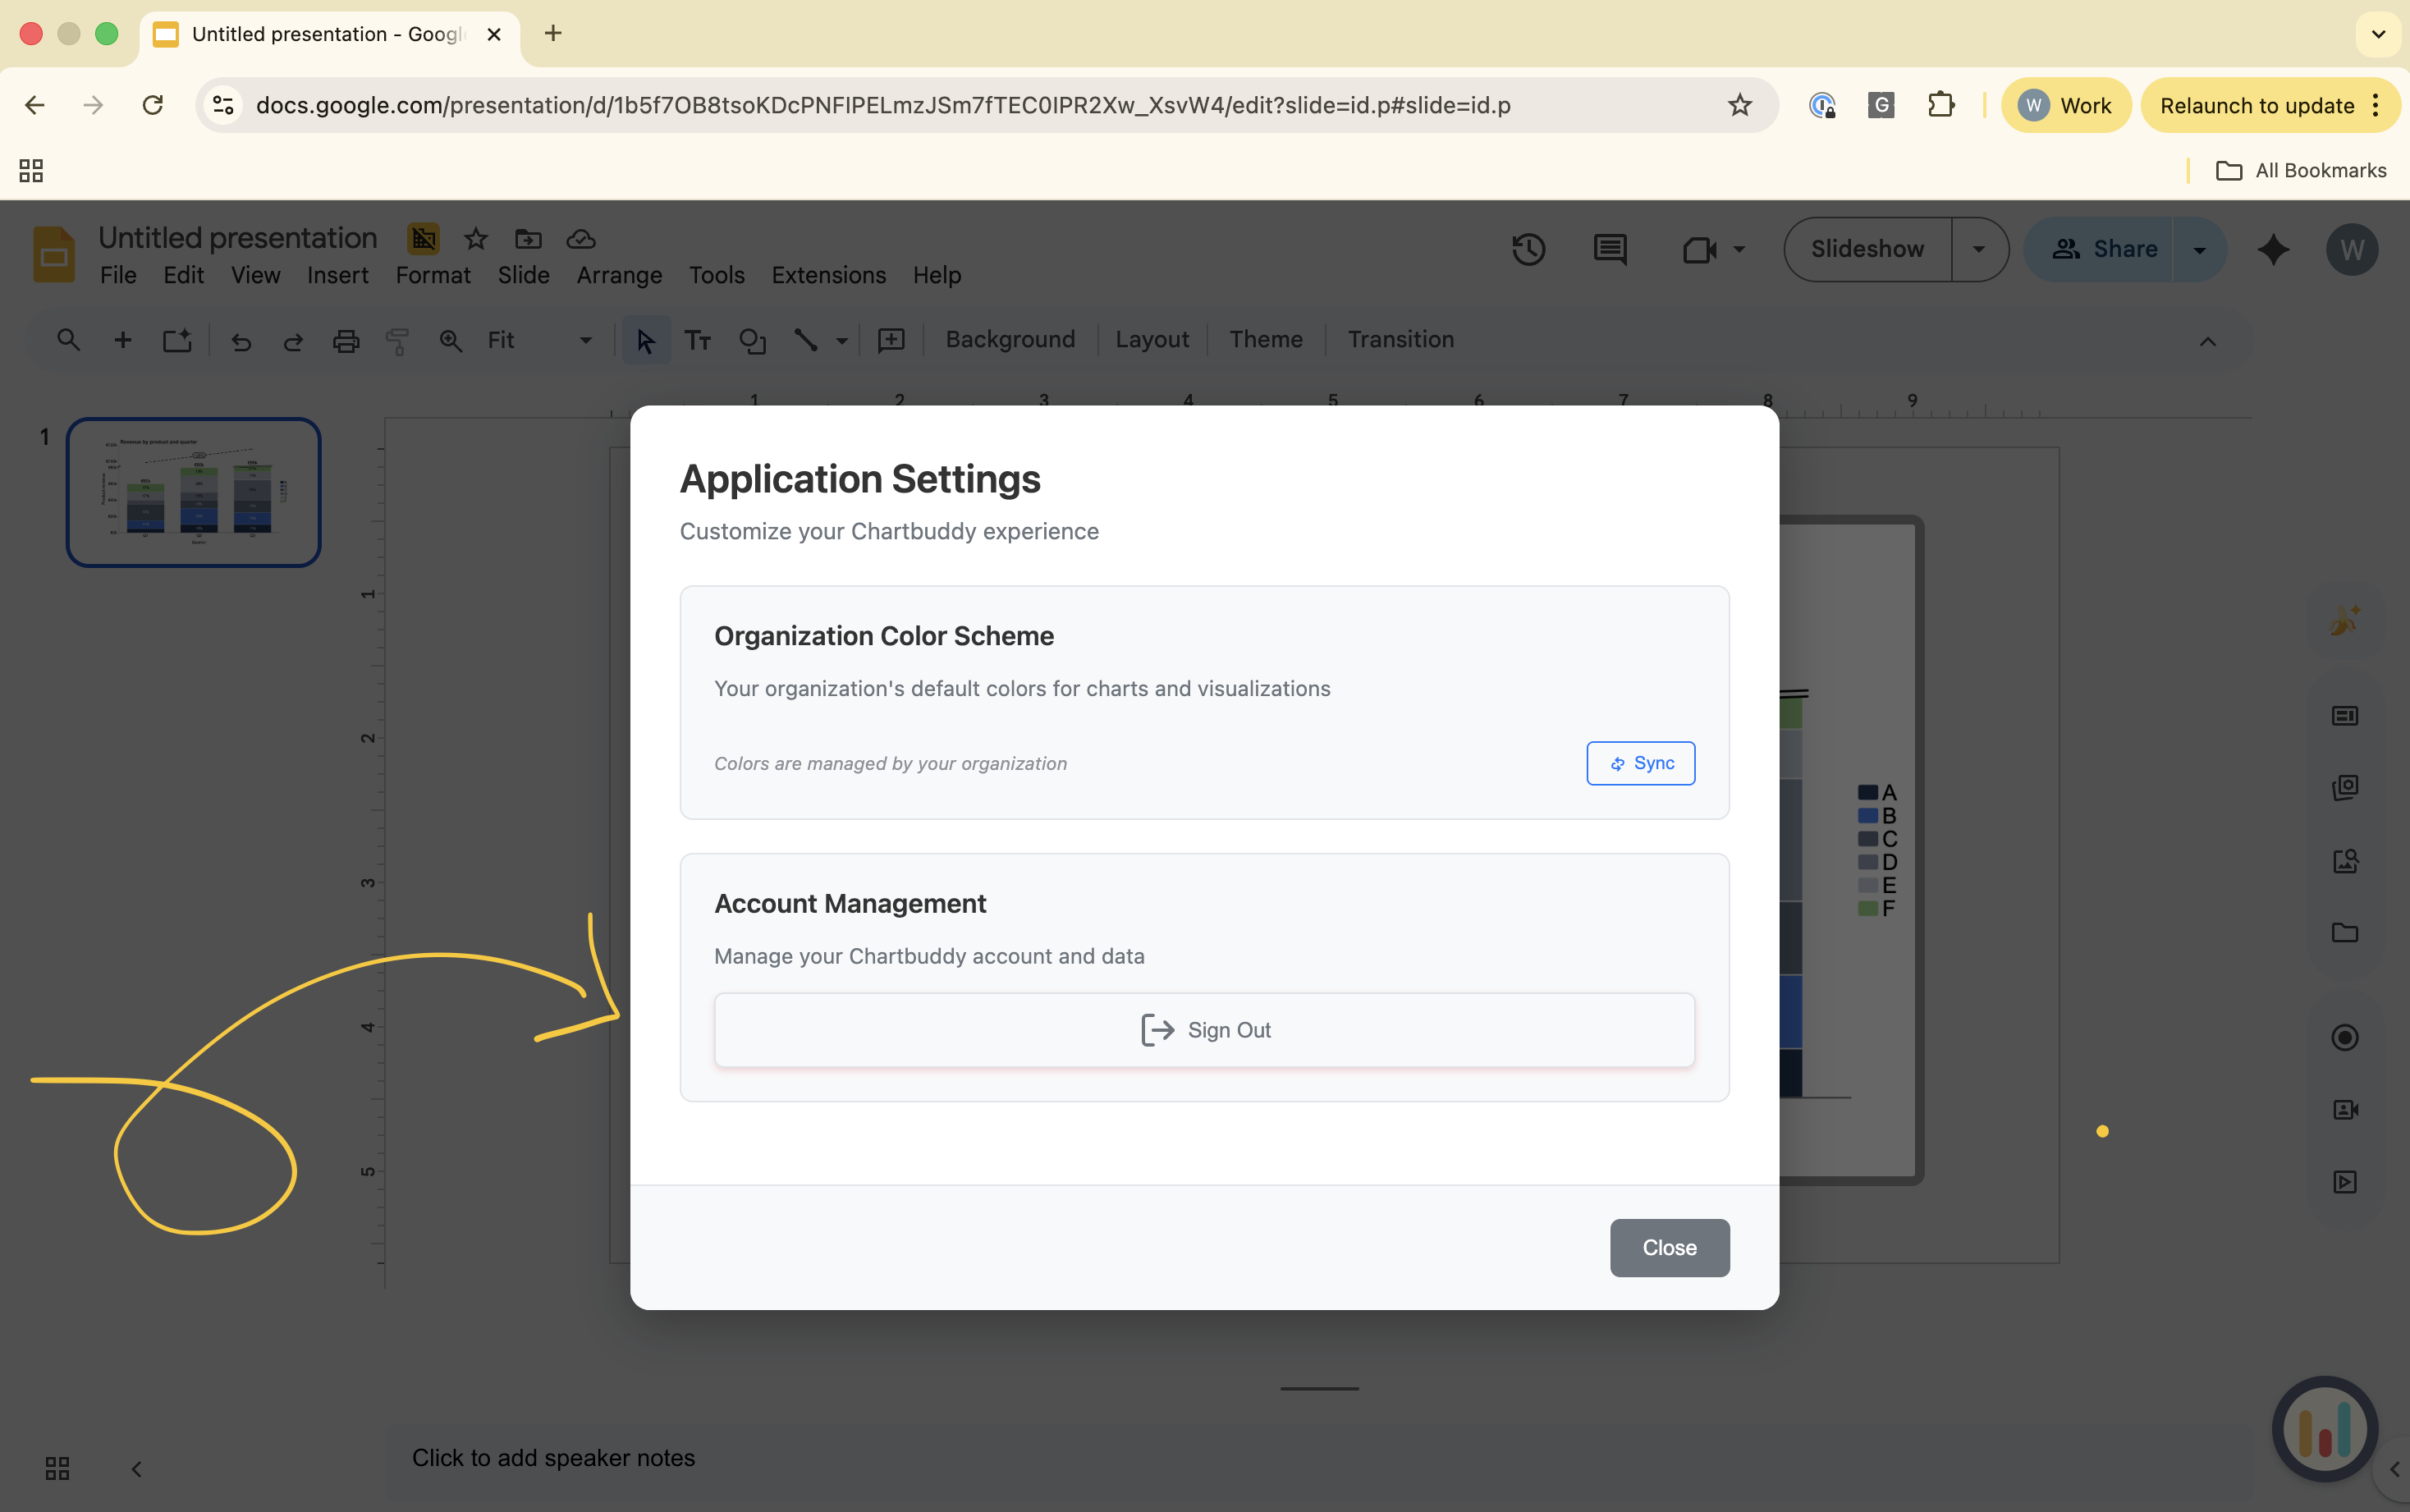Viewport: 2410px width, 1512px height.
Task: Open the Line tool dropdown arrow
Action: tap(840, 340)
